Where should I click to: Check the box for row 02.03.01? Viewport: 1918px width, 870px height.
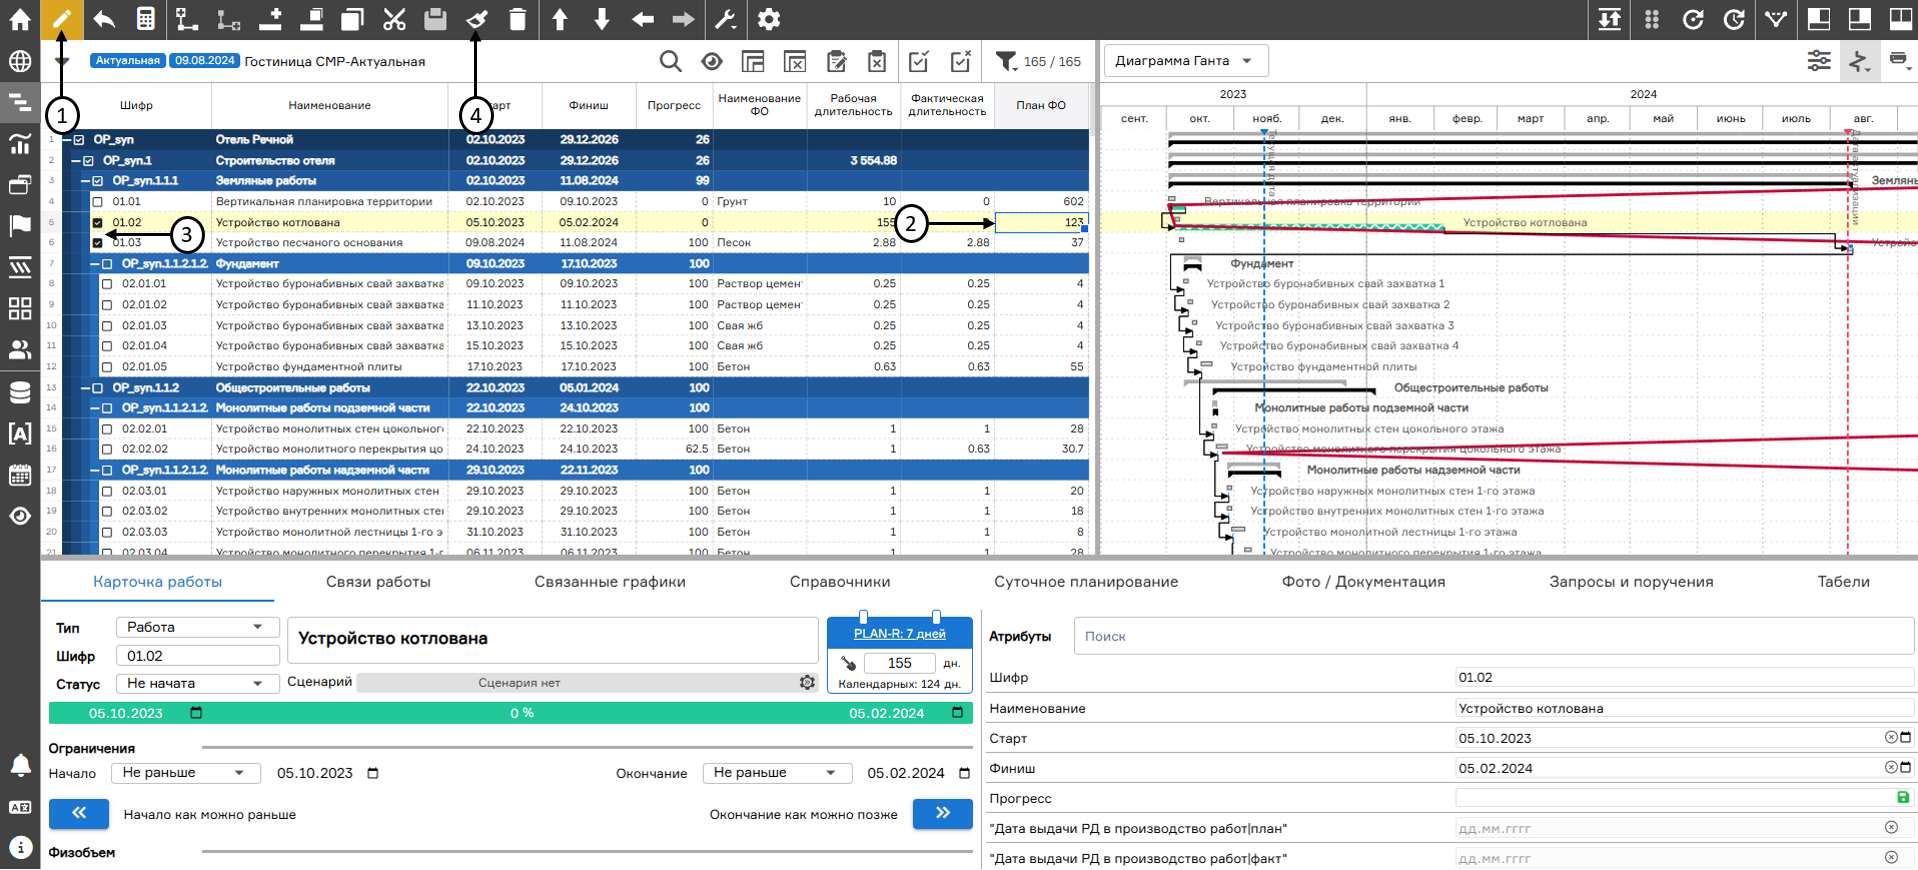(x=107, y=491)
